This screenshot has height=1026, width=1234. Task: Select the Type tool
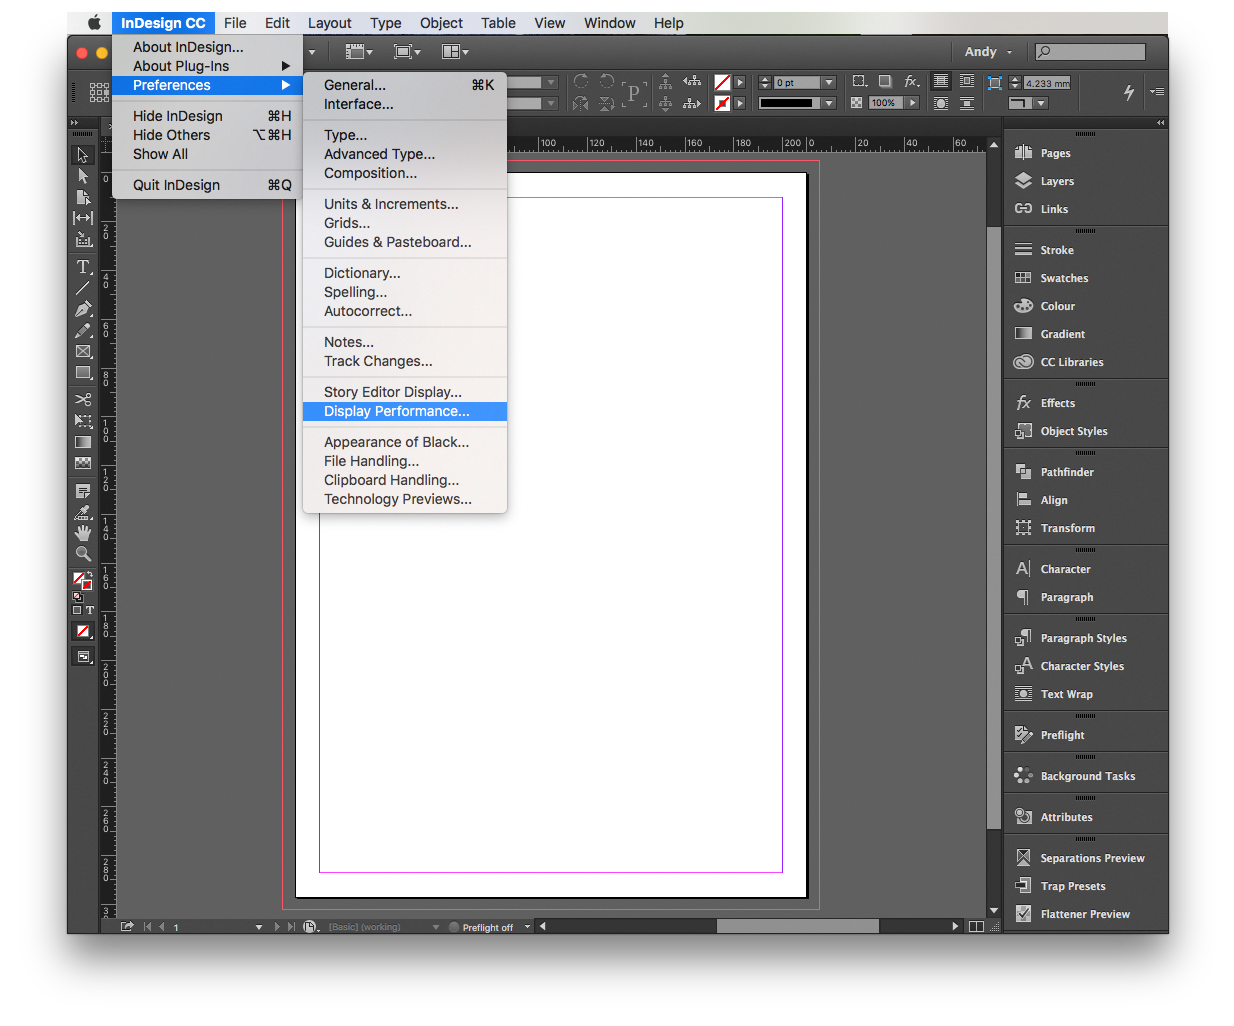pyautogui.click(x=83, y=267)
